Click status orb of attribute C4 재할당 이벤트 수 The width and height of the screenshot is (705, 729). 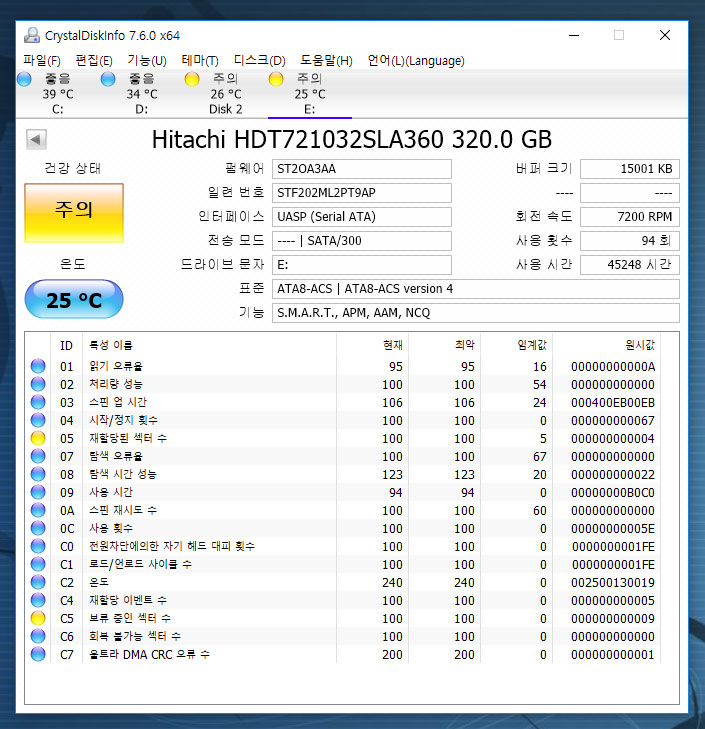pyautogui.click(x=38, y=600)
